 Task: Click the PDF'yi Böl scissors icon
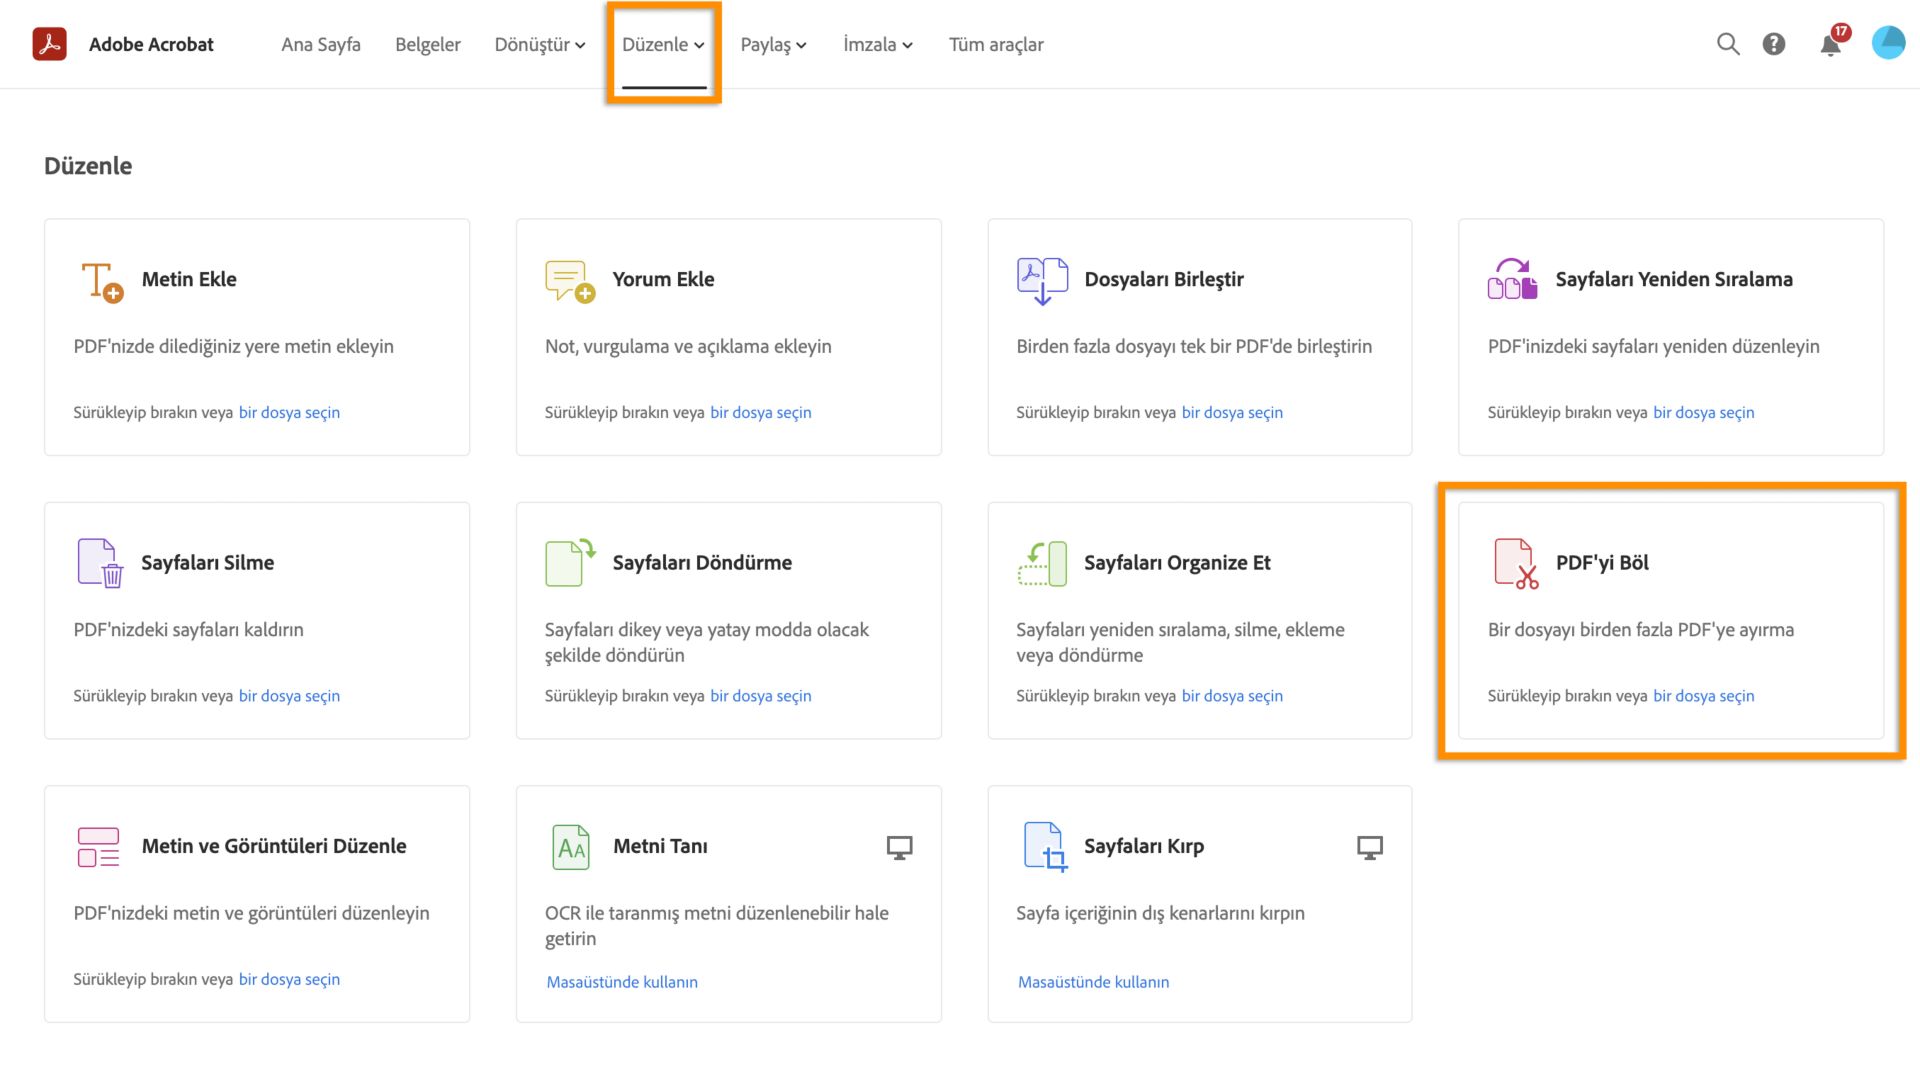(x=1516, y=564)
